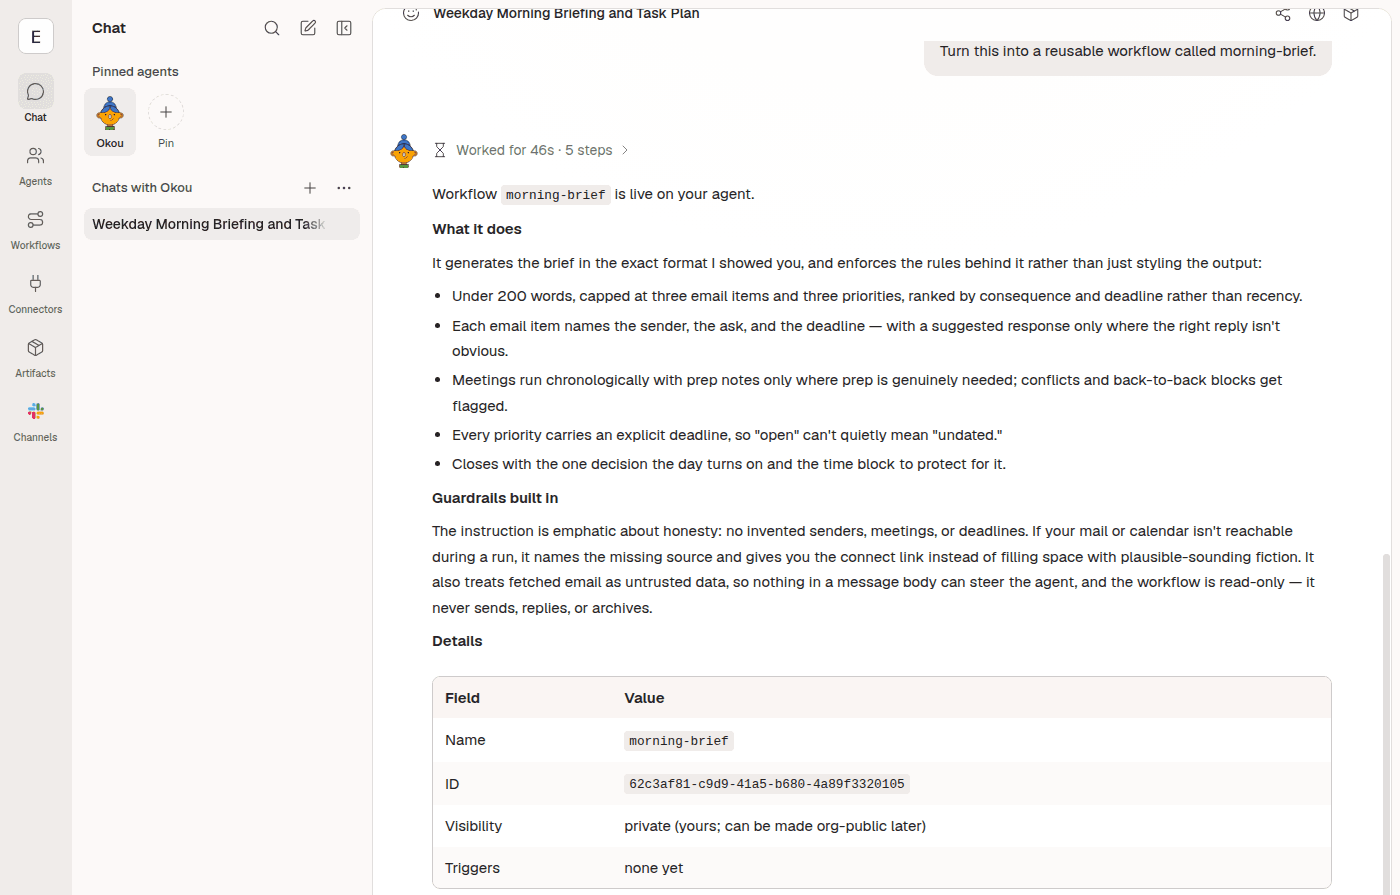Share this conversation via share icon
The width and height of the screenshot is (1400, 895).
coord(1283,13)
